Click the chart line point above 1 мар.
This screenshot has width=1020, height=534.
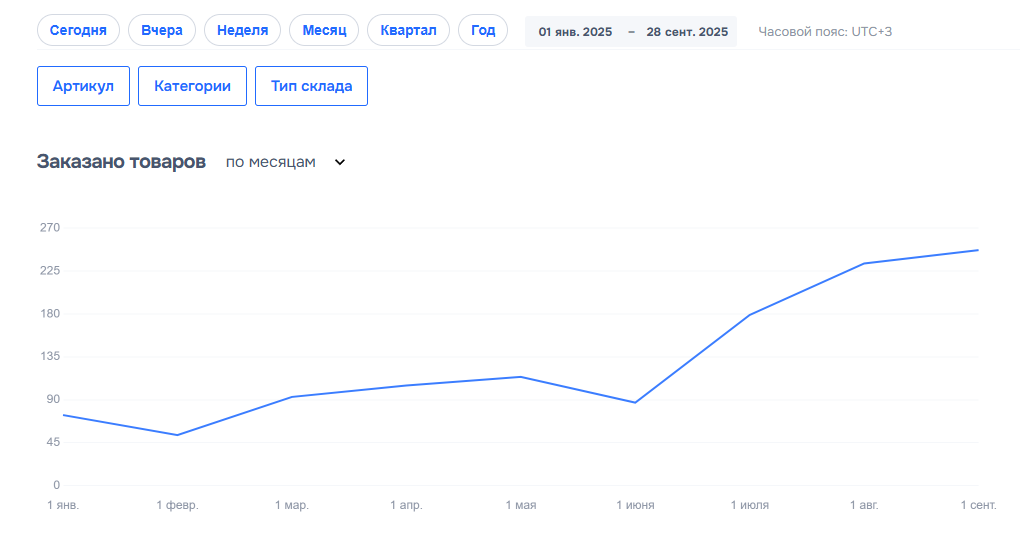291,397
